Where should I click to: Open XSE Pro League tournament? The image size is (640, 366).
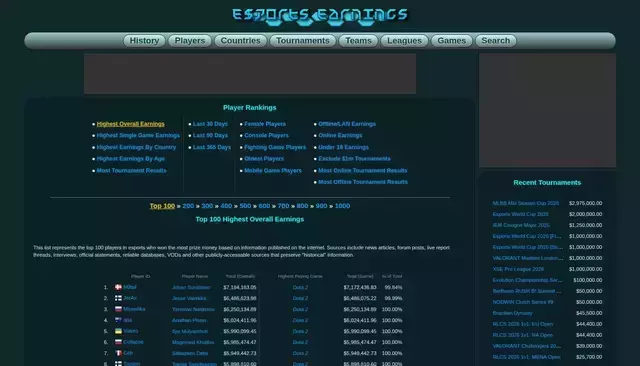(518, 269)
